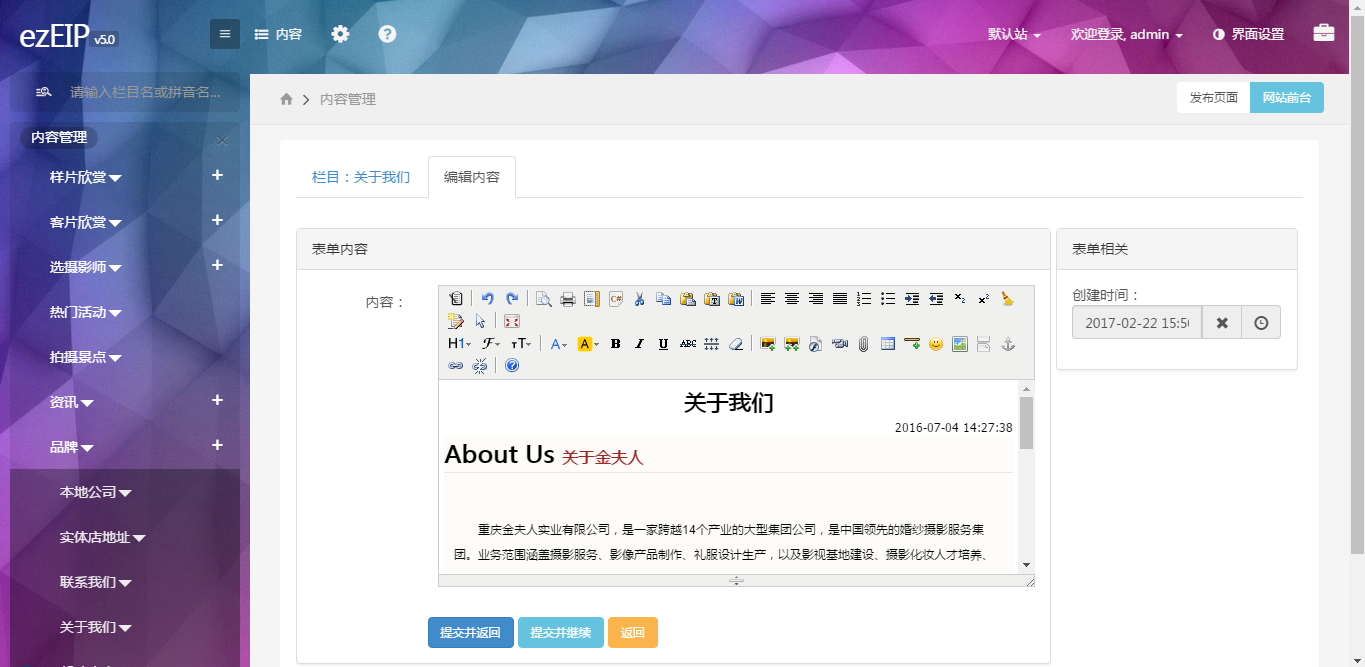Insert an emoticon smiley
Viewport: 1365px width, 667px height.
click(x=936, y=343)
